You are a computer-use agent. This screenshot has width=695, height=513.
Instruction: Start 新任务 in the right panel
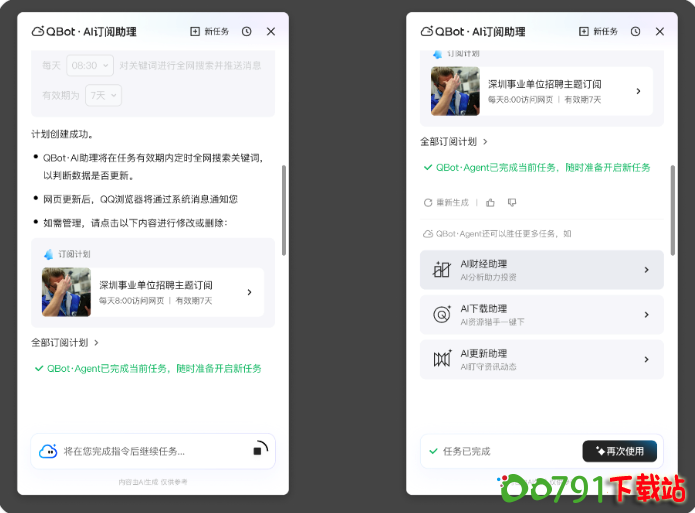pyautogui.click(x=599, y=32)
